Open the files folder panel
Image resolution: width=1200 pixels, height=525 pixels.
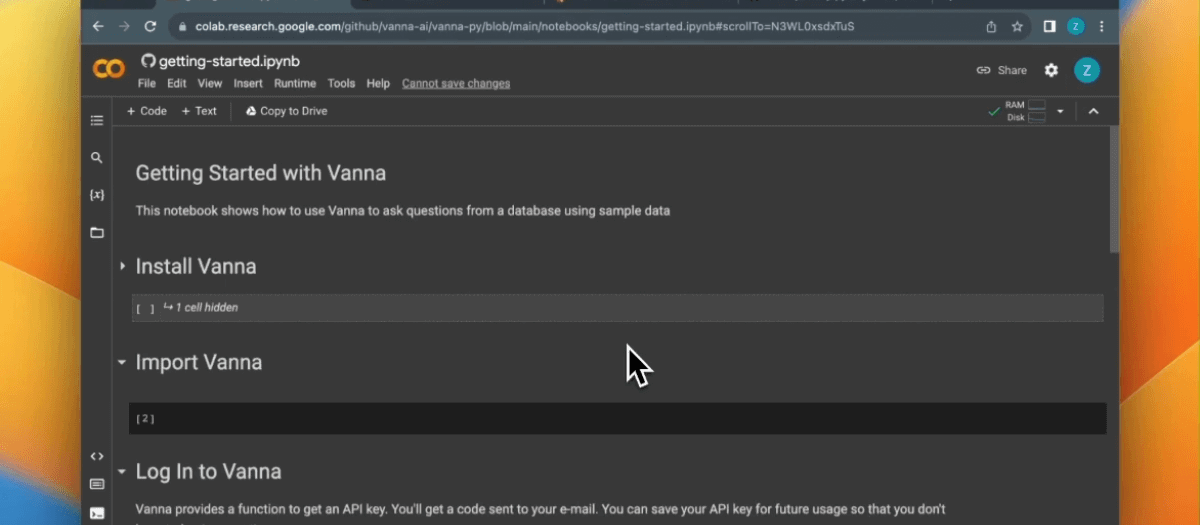97,233
